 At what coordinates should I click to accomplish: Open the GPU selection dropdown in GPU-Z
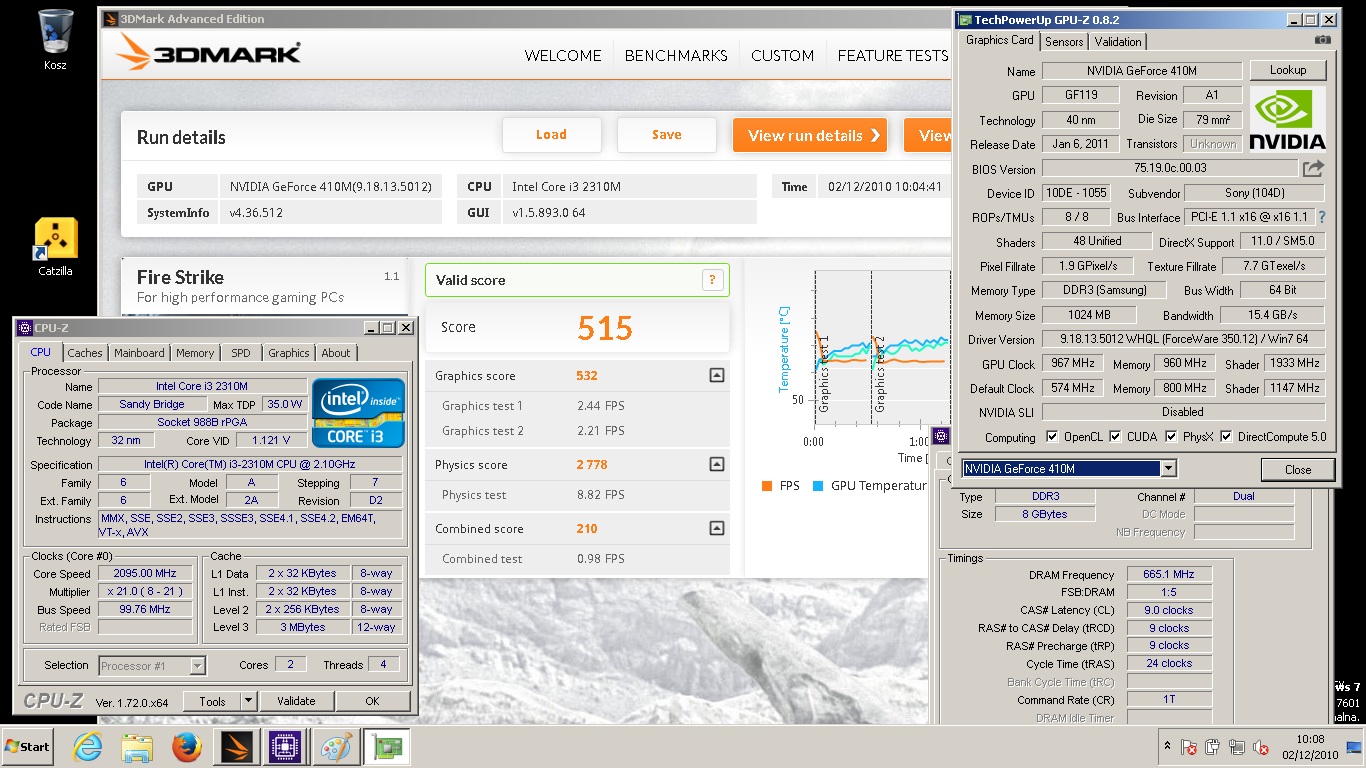point(1168,469)
